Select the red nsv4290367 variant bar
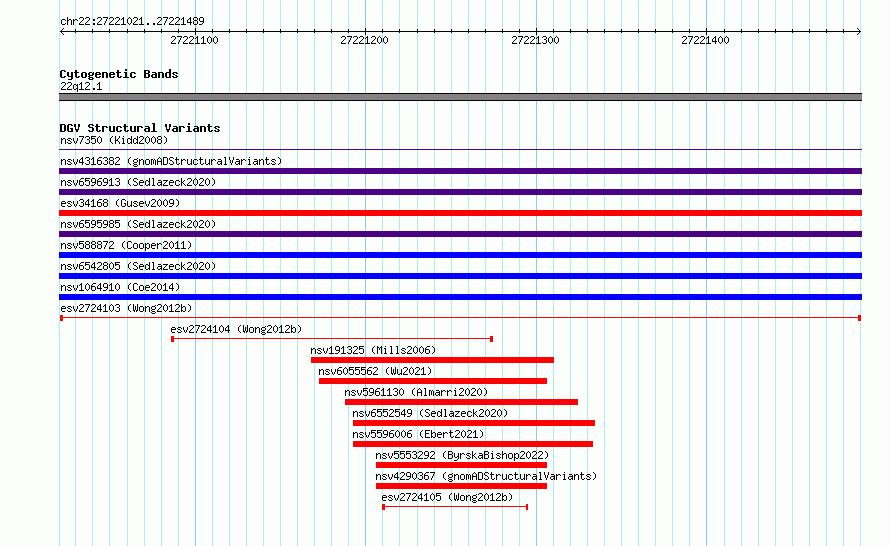This screenshot has width=890, height=546. (x=461, y=486)
